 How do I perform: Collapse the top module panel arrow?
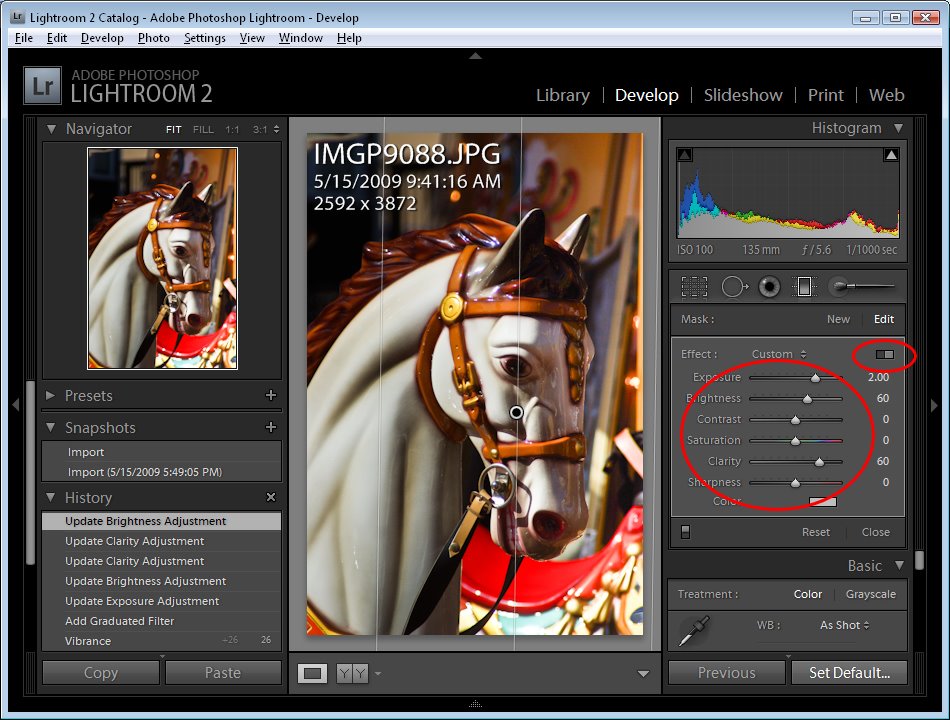pos(476,56)
